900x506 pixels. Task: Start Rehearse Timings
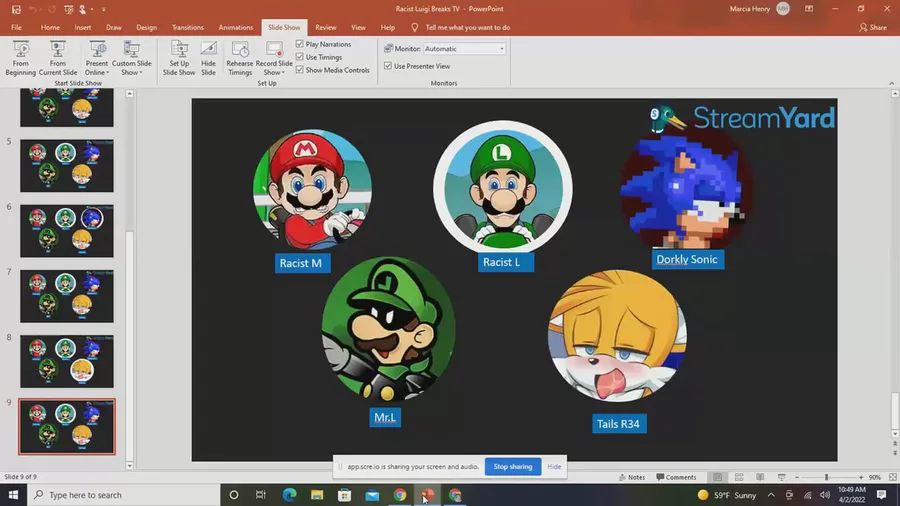(240, 58)
